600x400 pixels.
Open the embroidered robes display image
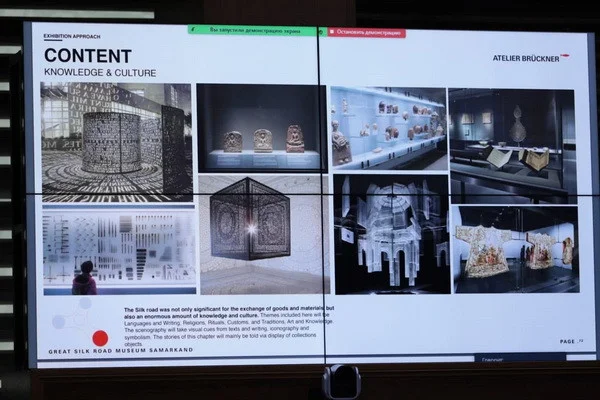pyautogui.click(x=516, y=250)
